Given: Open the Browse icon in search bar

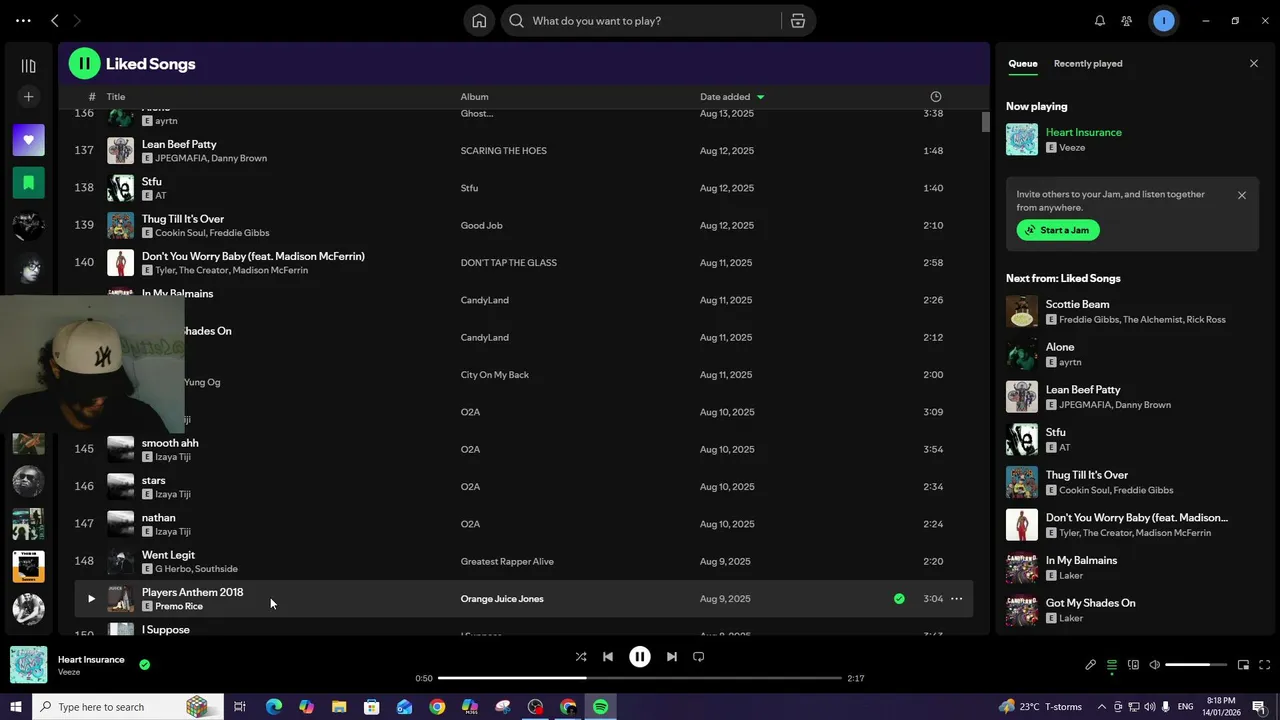Looking at the screenshot, I should tap(797, 20).
